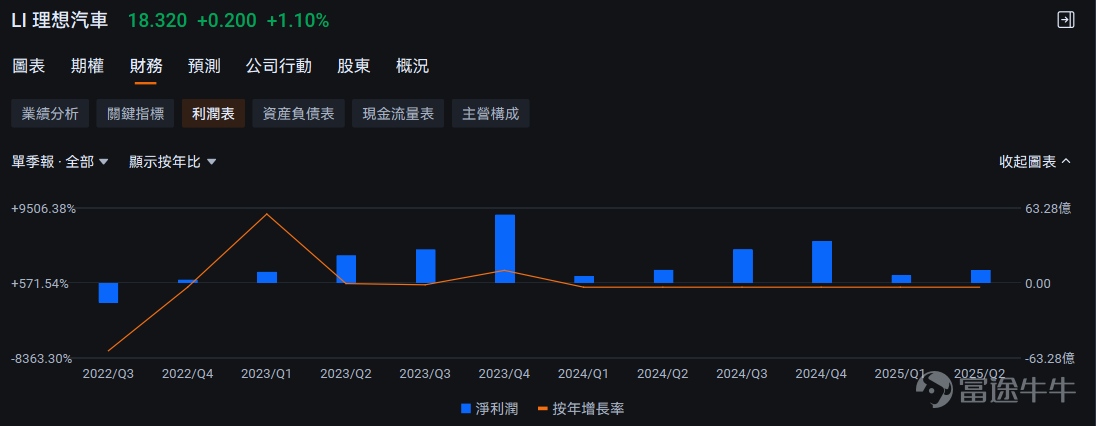Click the 18.320 stock price

pos(157,21)
